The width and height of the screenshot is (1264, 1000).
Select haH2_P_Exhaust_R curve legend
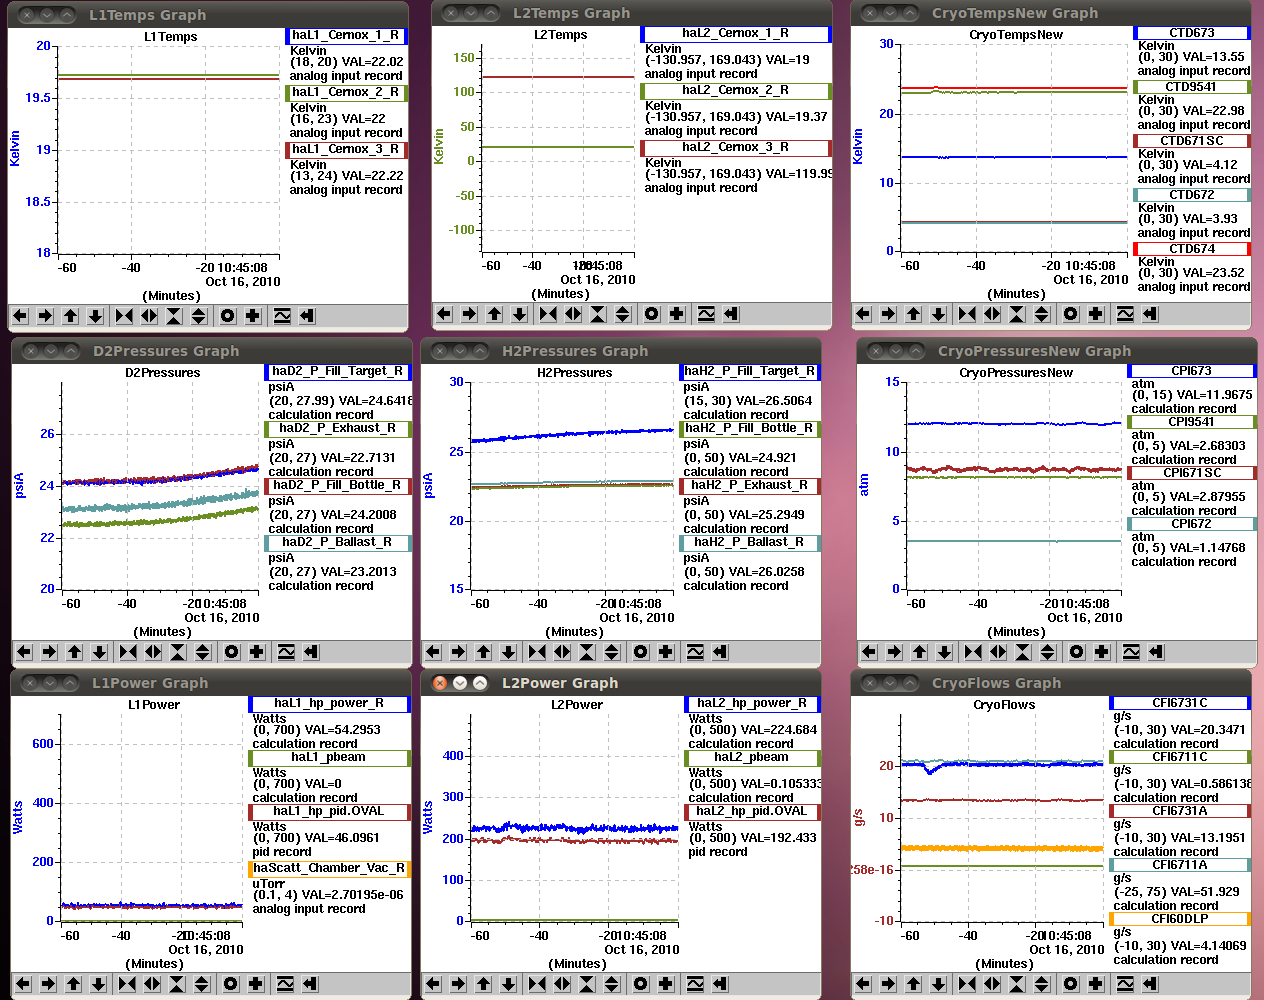pyautogui.click(x=749, y=485)
